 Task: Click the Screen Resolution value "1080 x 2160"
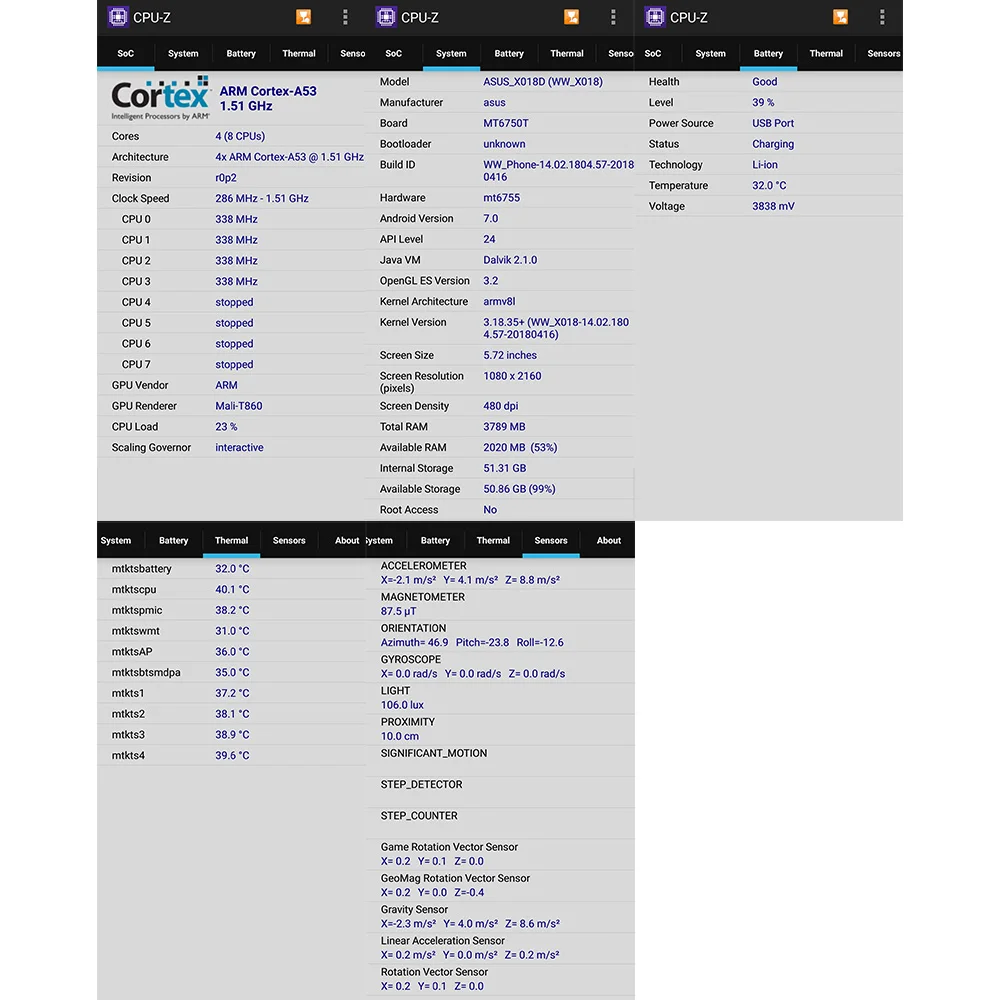(x=512, y=376)
